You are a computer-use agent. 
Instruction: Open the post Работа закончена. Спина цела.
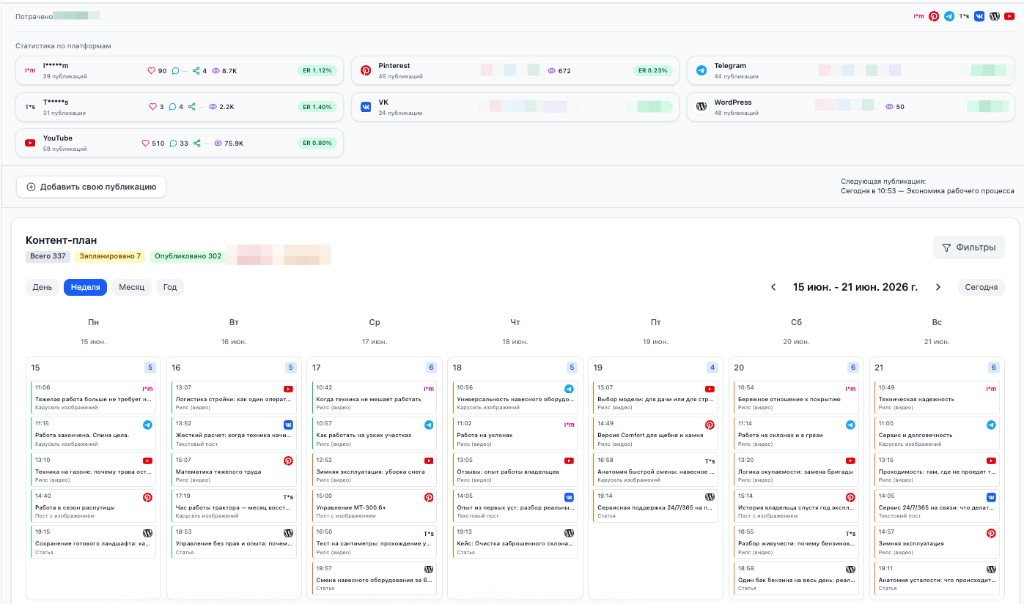pos(93,434)
